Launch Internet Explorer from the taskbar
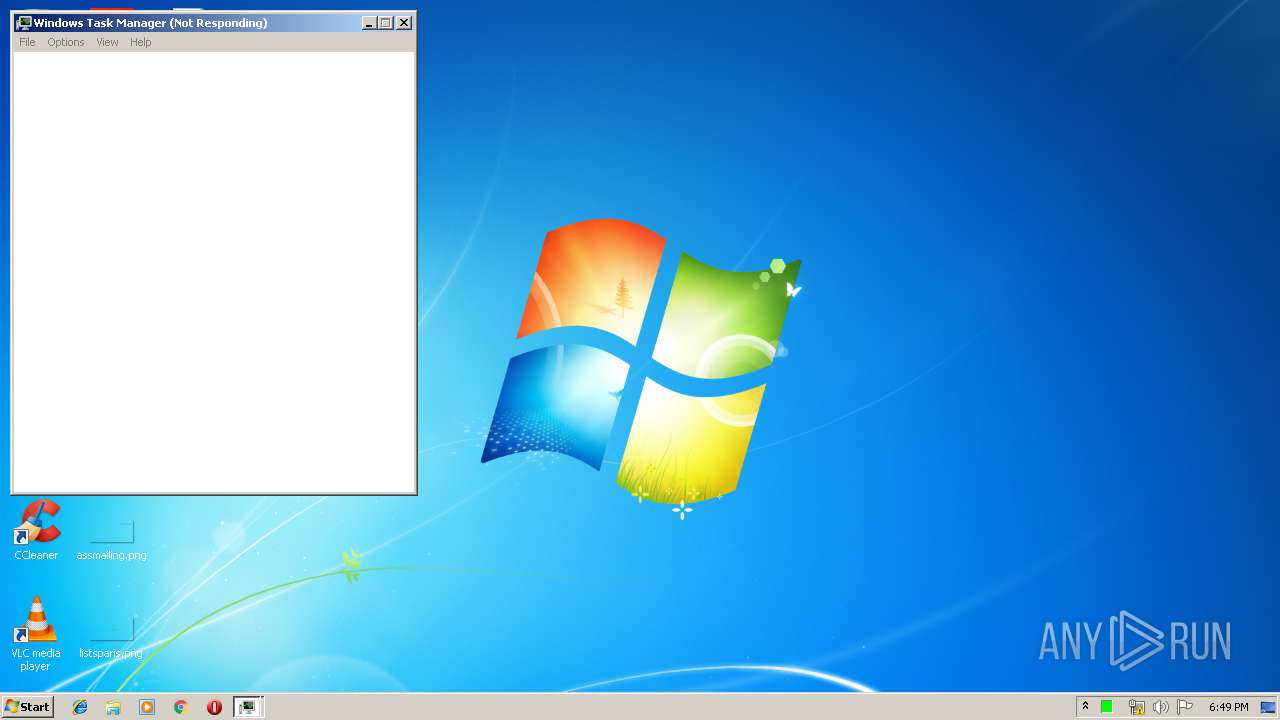The height and width of the screenshot is (720, 1280). pos(80,707)
